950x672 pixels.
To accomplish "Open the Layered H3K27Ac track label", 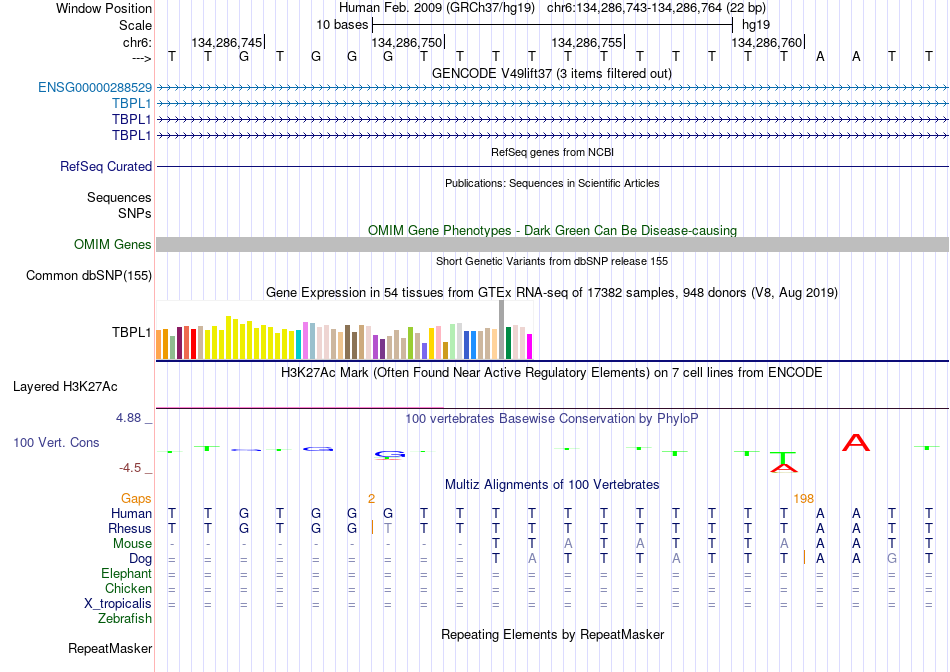I will click(65, 387).
